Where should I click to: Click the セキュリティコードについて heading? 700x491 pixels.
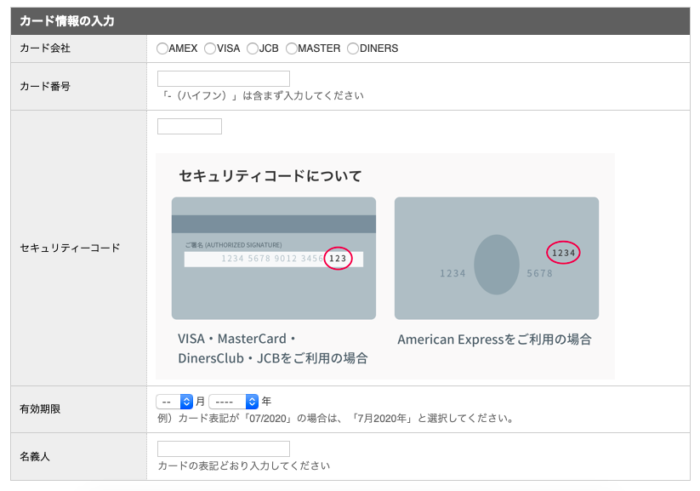[x=270, y=176]
